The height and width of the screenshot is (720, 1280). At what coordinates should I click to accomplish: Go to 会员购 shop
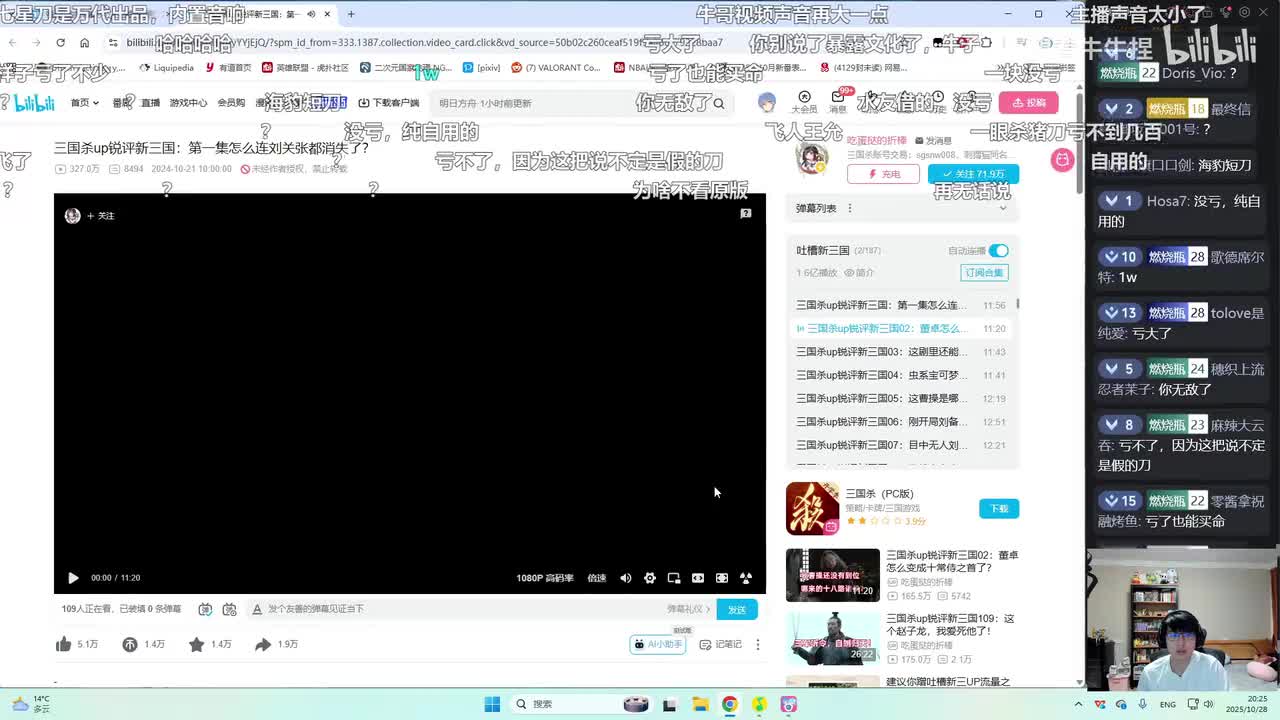pyautogui.click(x=231, y=103)
